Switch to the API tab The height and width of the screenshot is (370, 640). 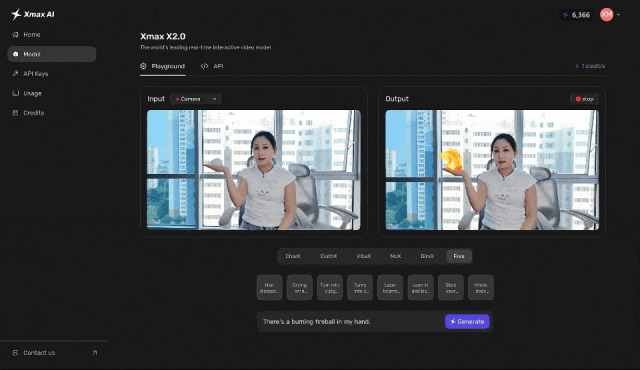tap(212, 66)
